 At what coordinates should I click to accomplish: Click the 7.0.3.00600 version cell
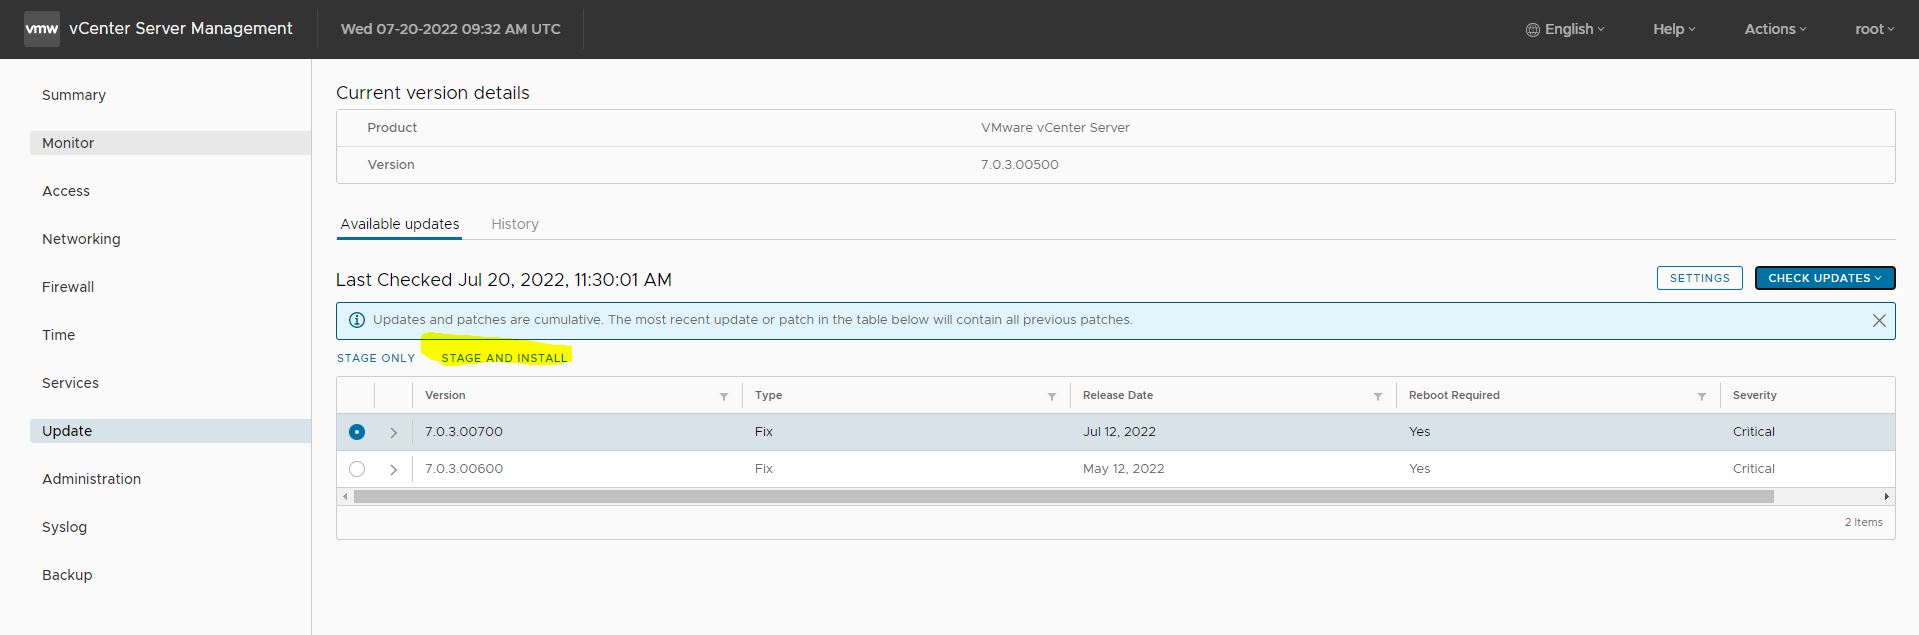click(x=464, y=469)
